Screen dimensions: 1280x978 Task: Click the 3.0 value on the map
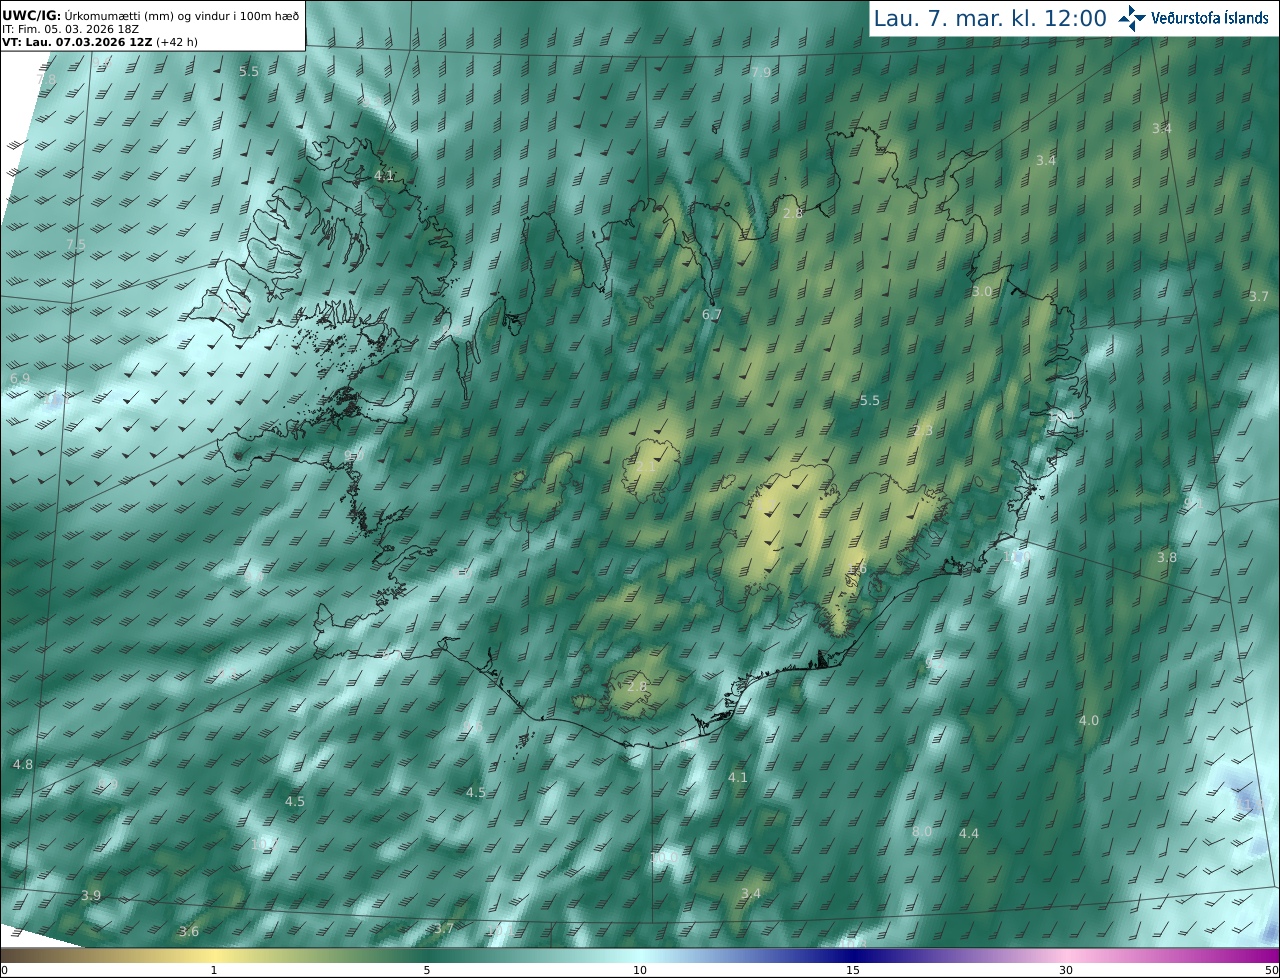[x=982, y=292]
